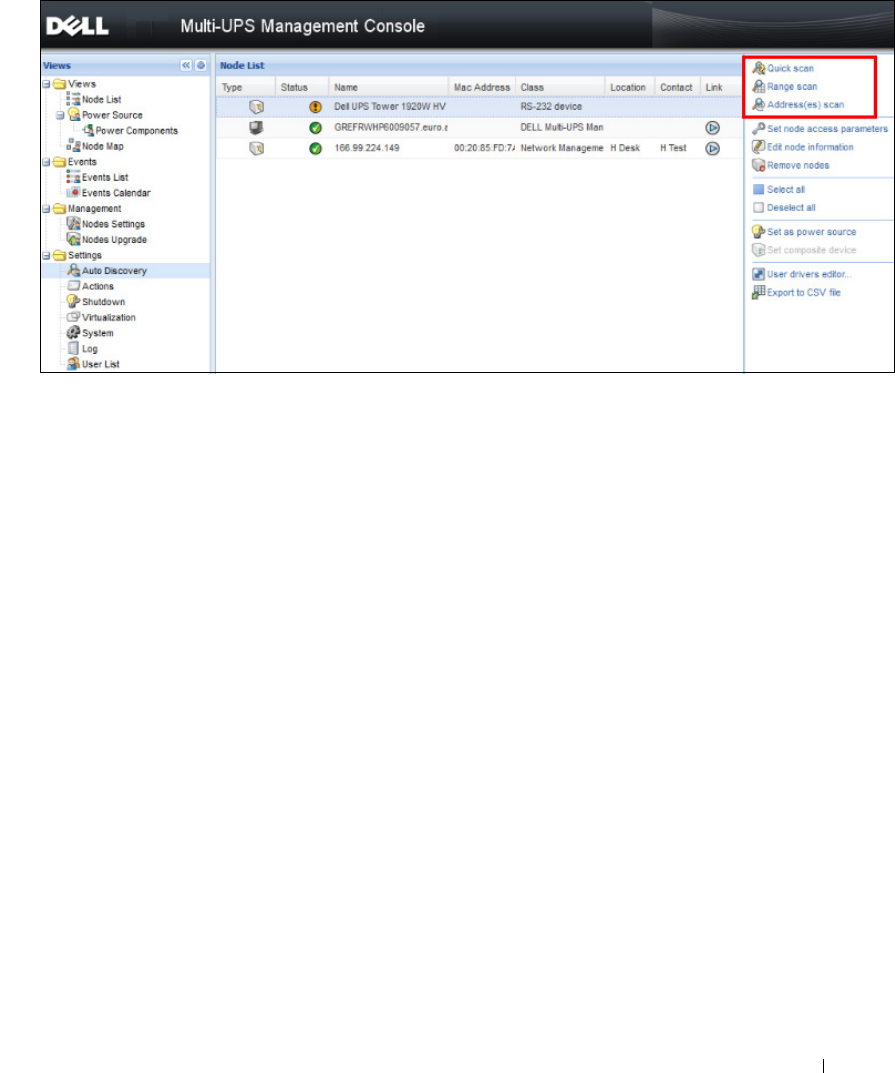Image resolution: width=895 pixels, height=1073 pixels.
Task: Open link arrow for GREFRWHP6009057 row
Action: [x=712, y=128]
